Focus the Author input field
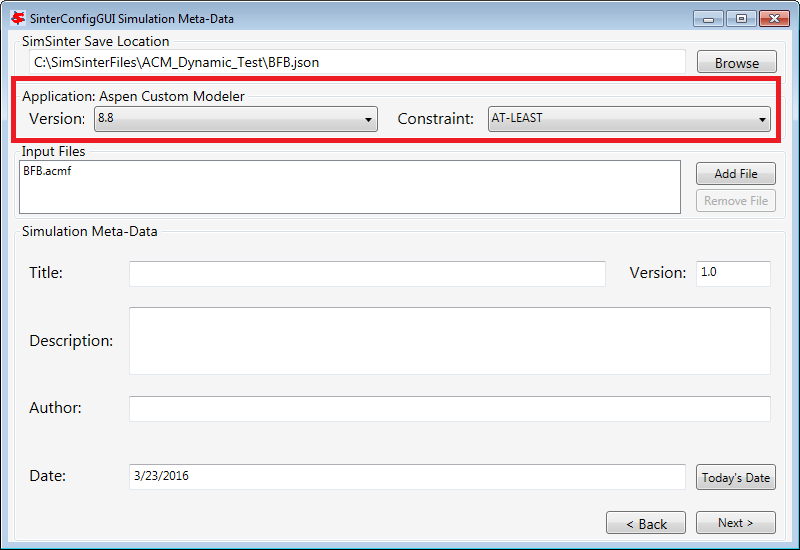 click(x=449, y=409)
